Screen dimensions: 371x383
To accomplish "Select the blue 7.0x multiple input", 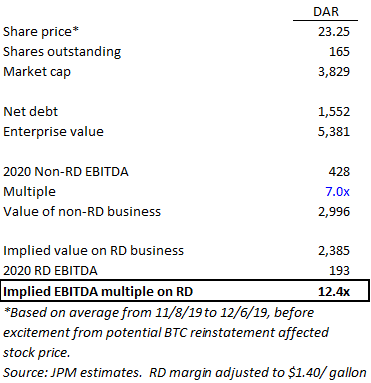I will (x=337, y=192).
